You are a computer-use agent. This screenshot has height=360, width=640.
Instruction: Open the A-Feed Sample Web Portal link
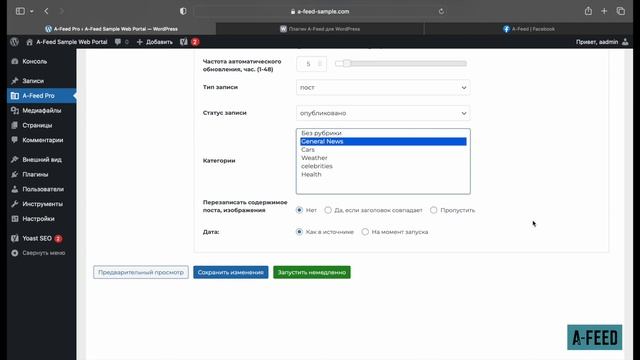(67, 42)
